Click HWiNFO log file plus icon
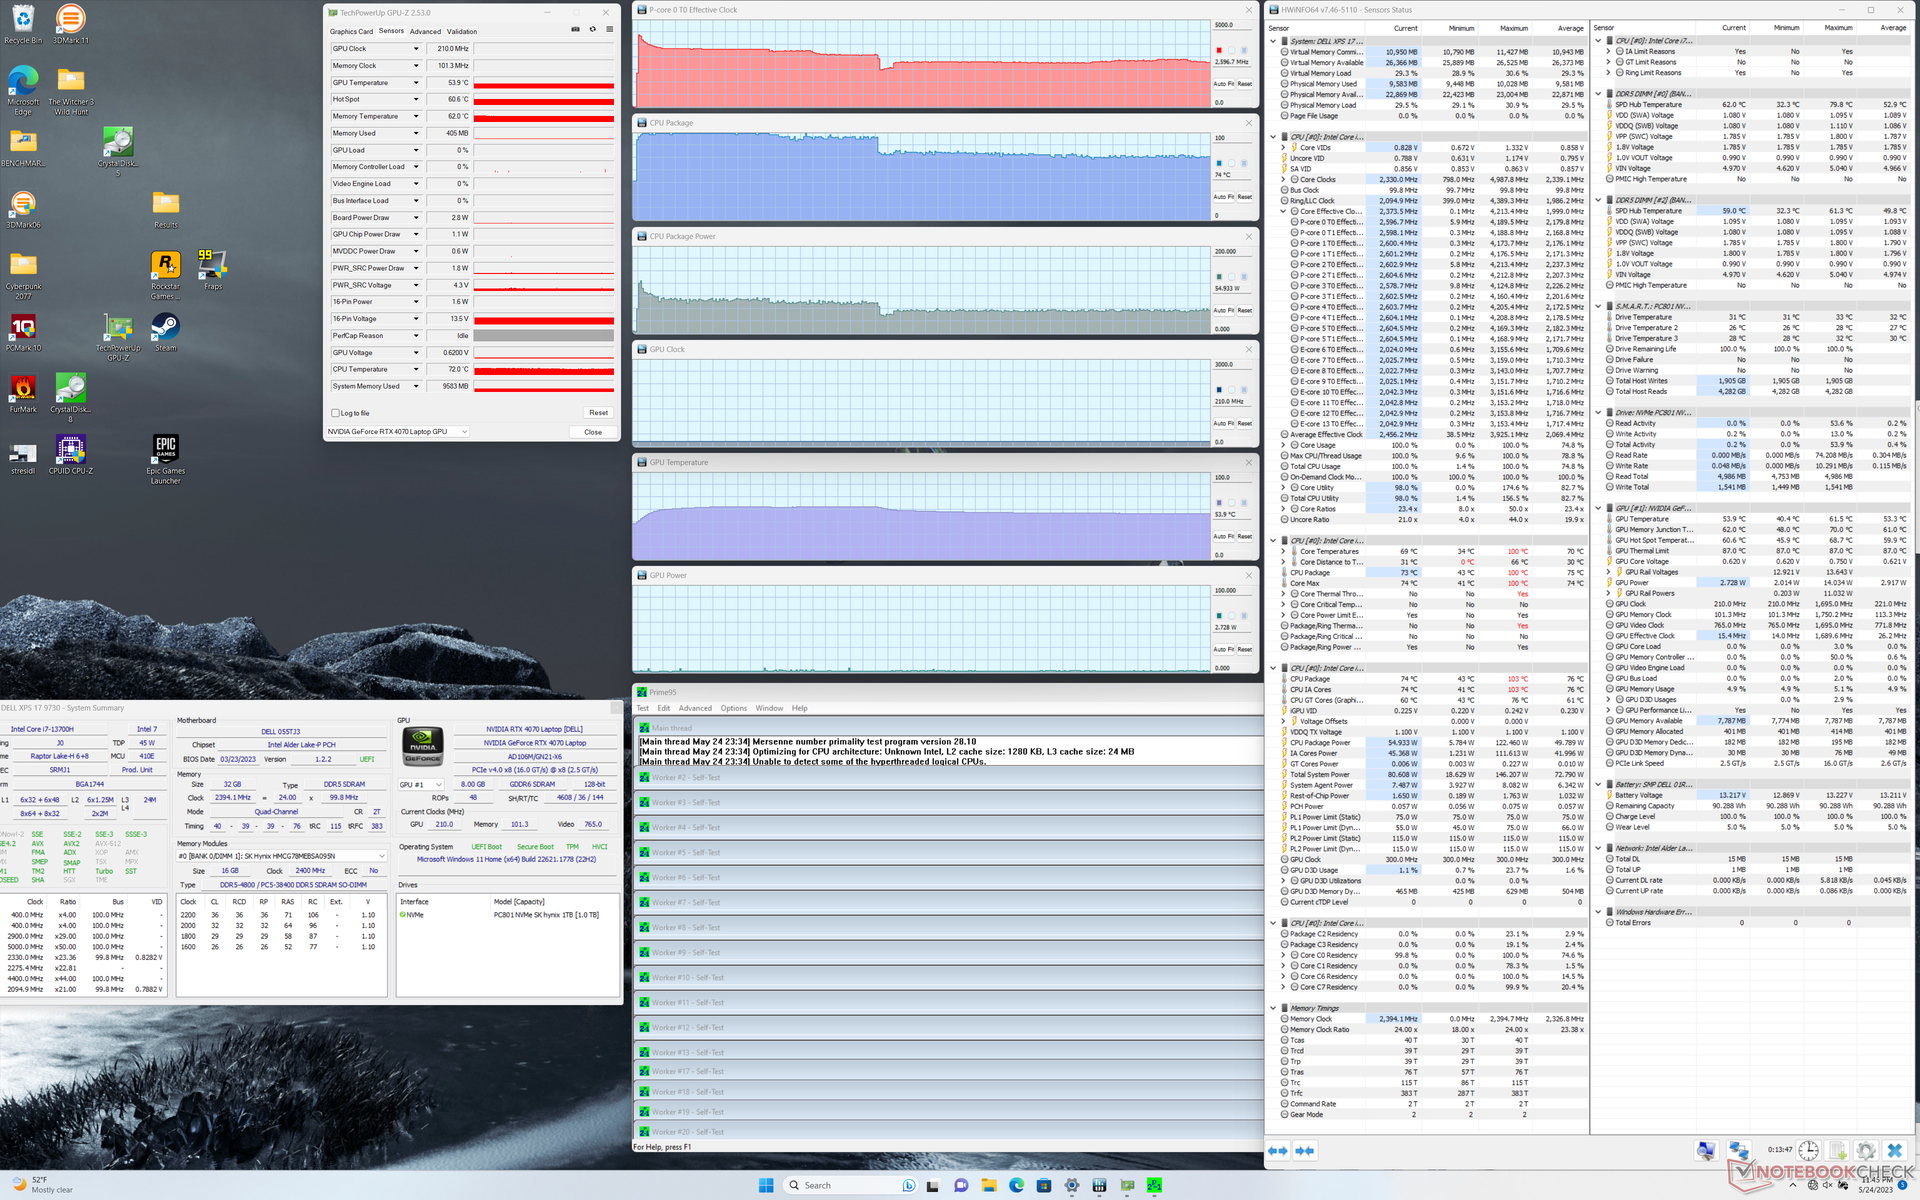 coord(1837,1151)
